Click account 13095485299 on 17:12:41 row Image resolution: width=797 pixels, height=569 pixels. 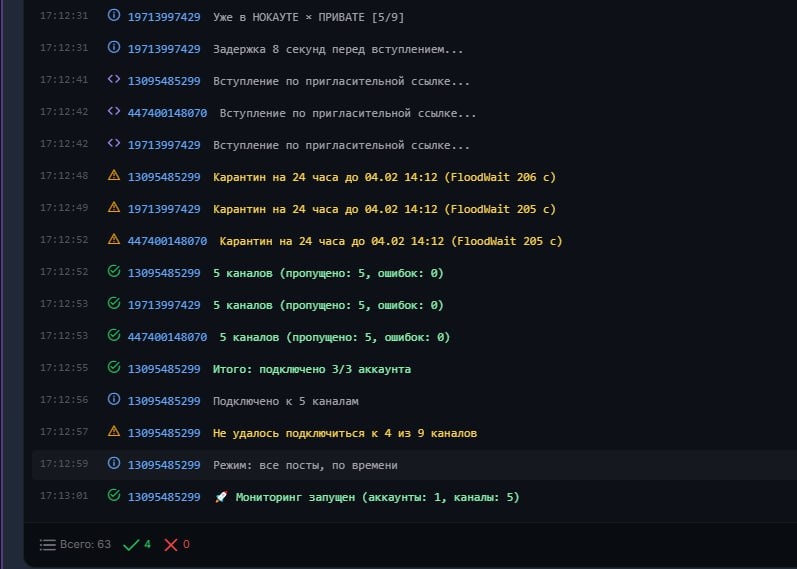(164, 81)
